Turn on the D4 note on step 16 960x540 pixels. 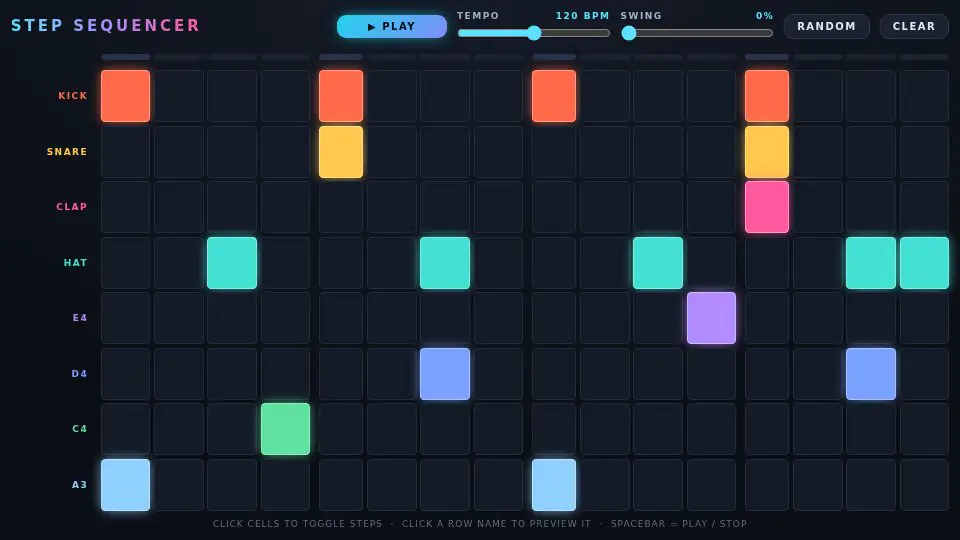[x=924, y=373]
